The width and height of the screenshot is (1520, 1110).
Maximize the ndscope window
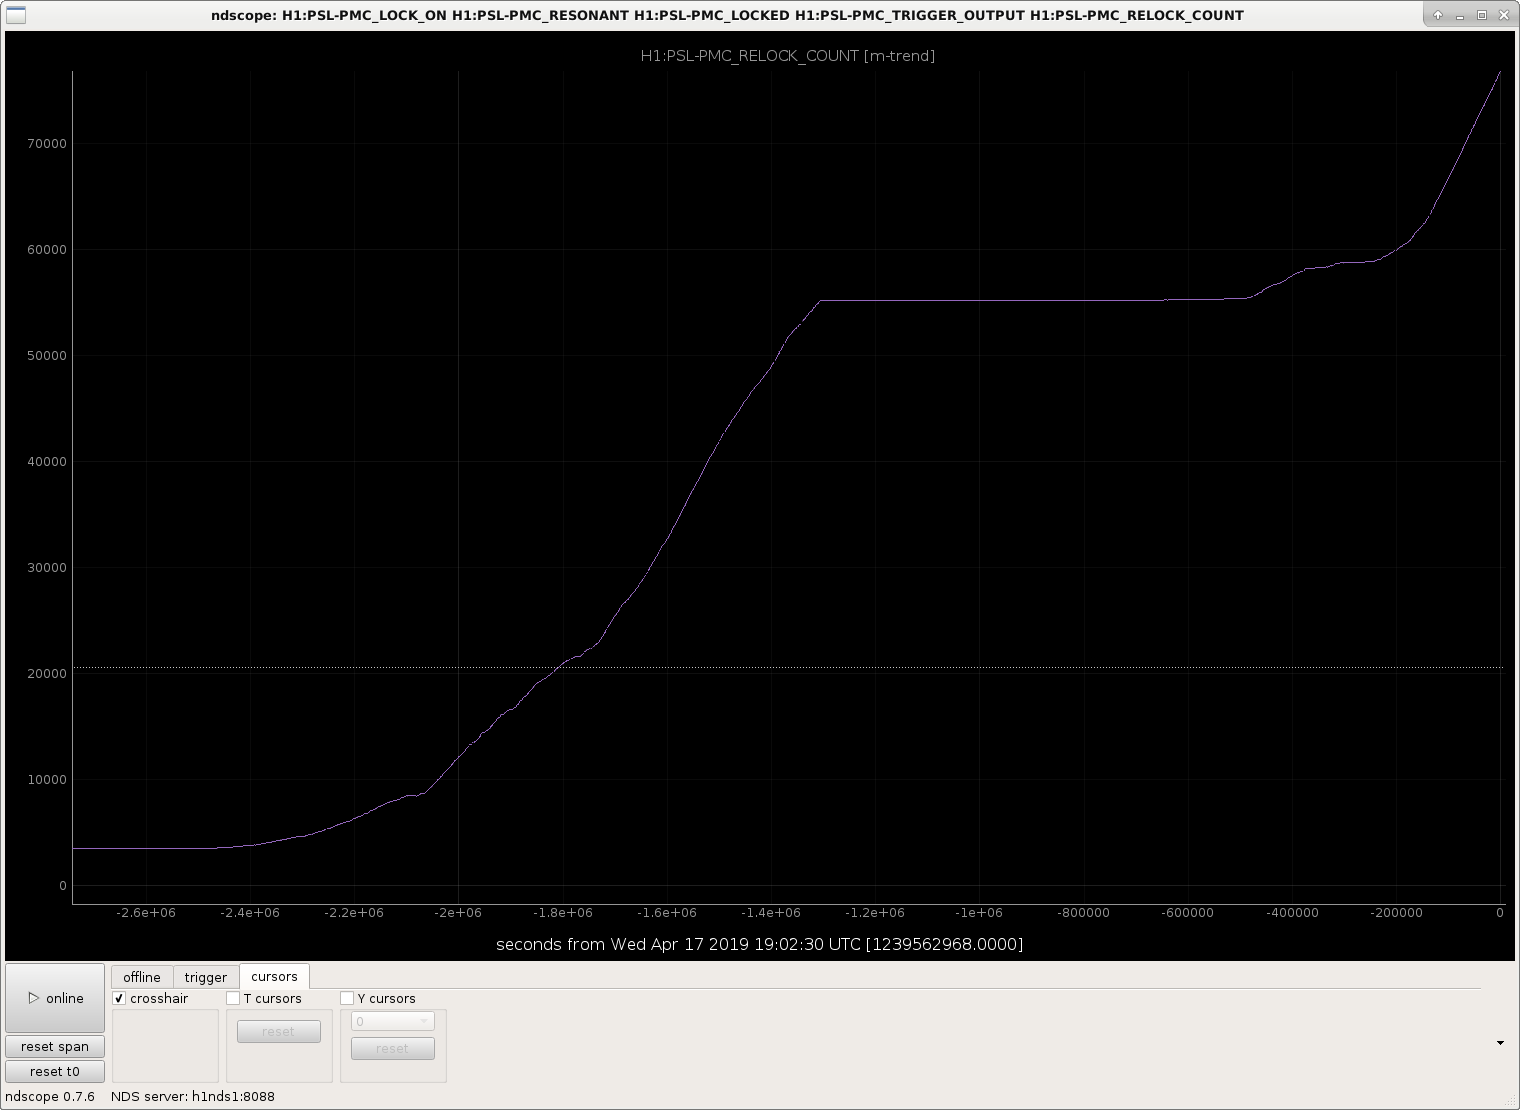(x=1482, y=15)
